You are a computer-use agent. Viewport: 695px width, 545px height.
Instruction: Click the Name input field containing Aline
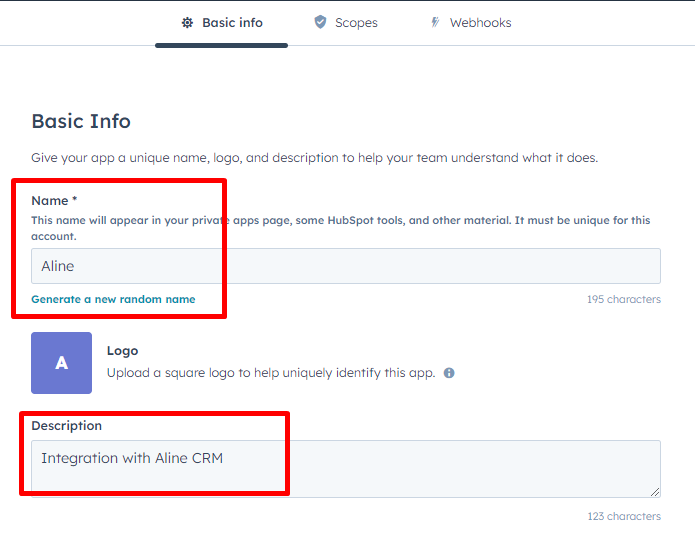tap(346, 266)
